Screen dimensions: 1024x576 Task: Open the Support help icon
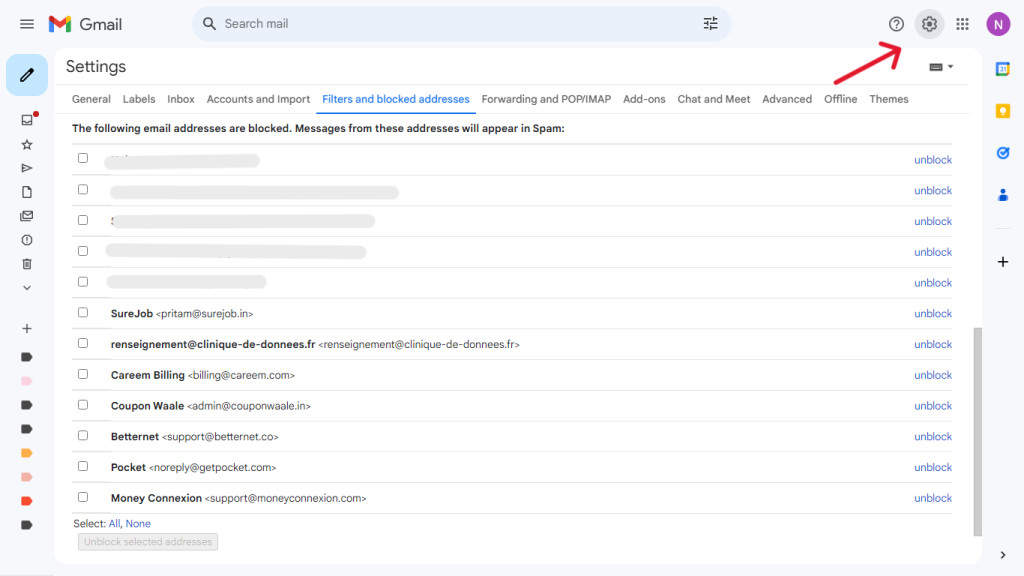[x=896, y=24]
